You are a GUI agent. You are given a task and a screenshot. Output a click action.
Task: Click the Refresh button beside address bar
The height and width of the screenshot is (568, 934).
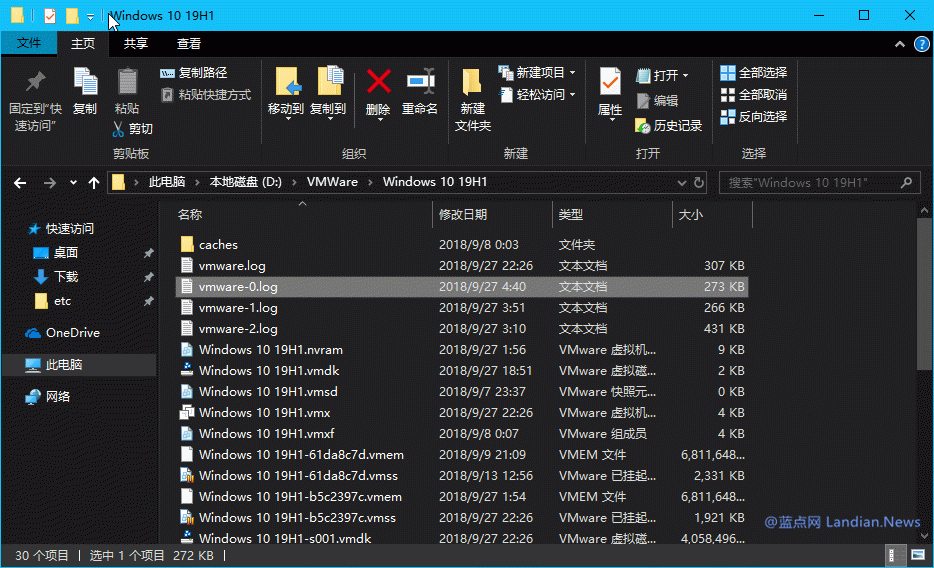(x=699, y=183)
